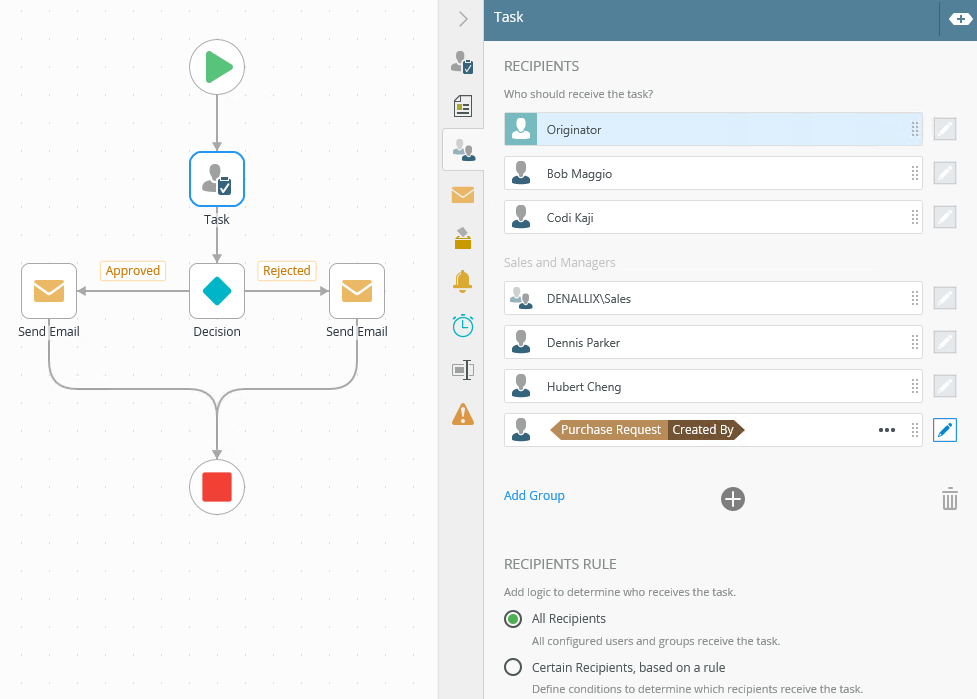This screenshot has height=699, width=977.
Task: Delete recipient with trash icon
Action: (x=950, y=498)
